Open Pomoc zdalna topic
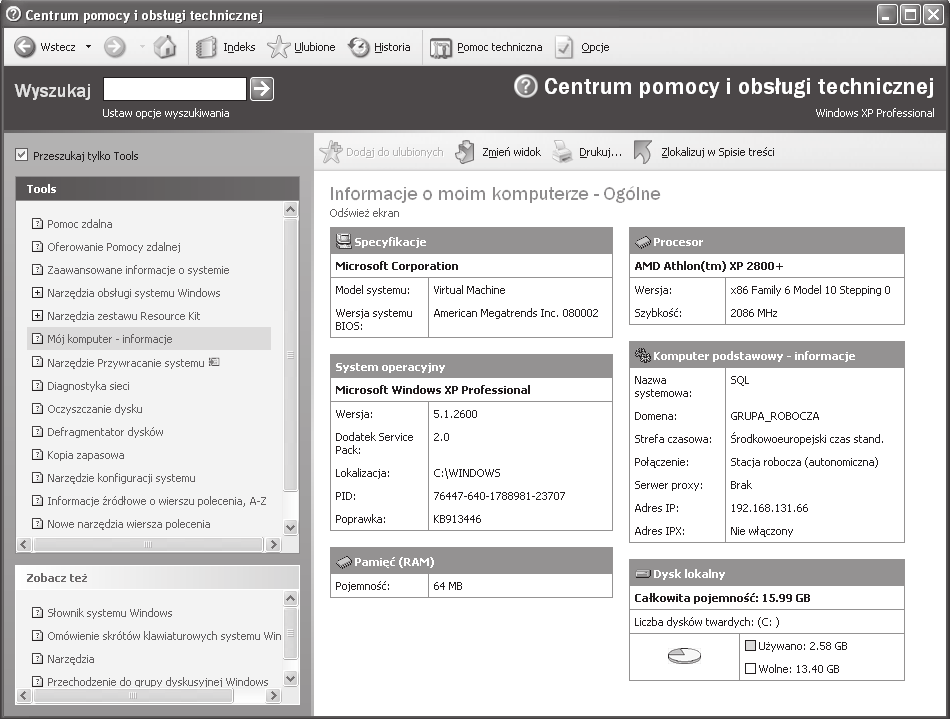This screenshot has width=950, height=719. pos(79,224)
